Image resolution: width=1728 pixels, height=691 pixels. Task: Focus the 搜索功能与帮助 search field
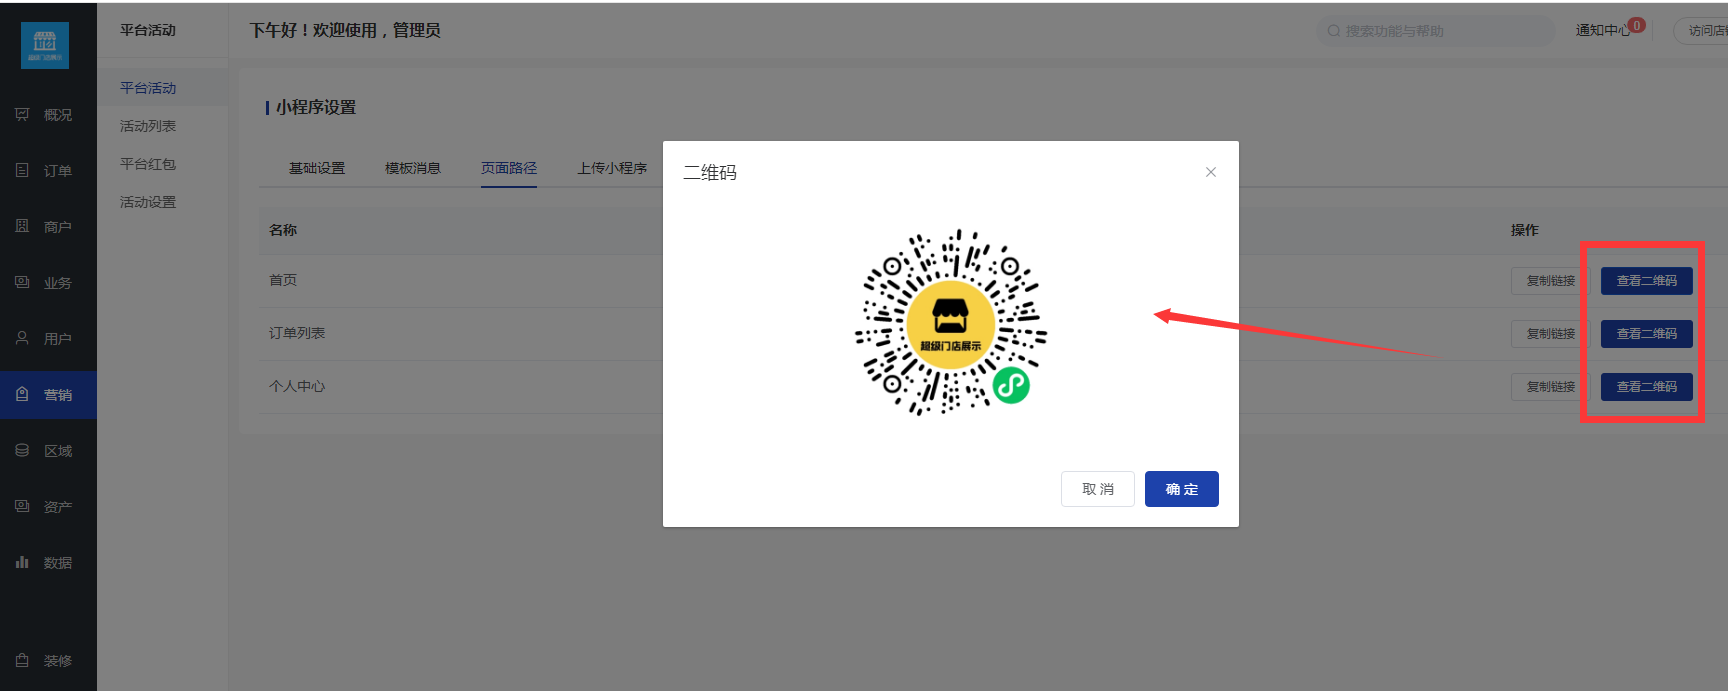click(1436, 31)
